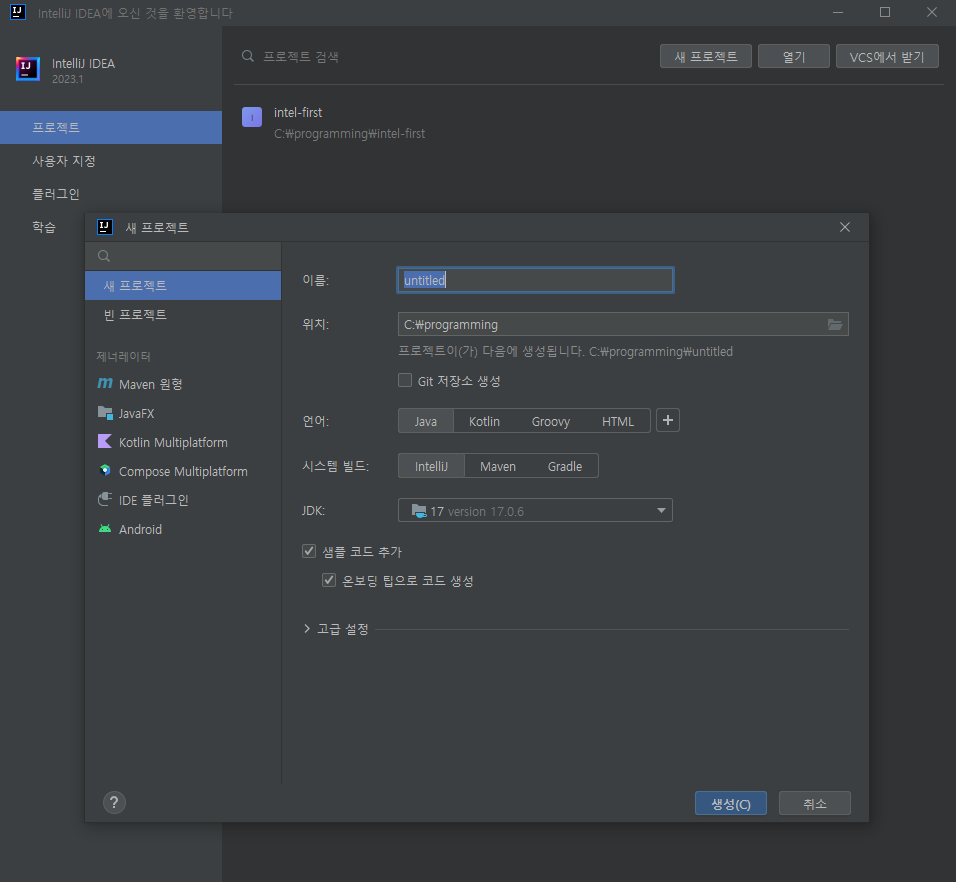
Task: Click the intel-first project icon
Action: pyautogui.click(x=252, y=117)
